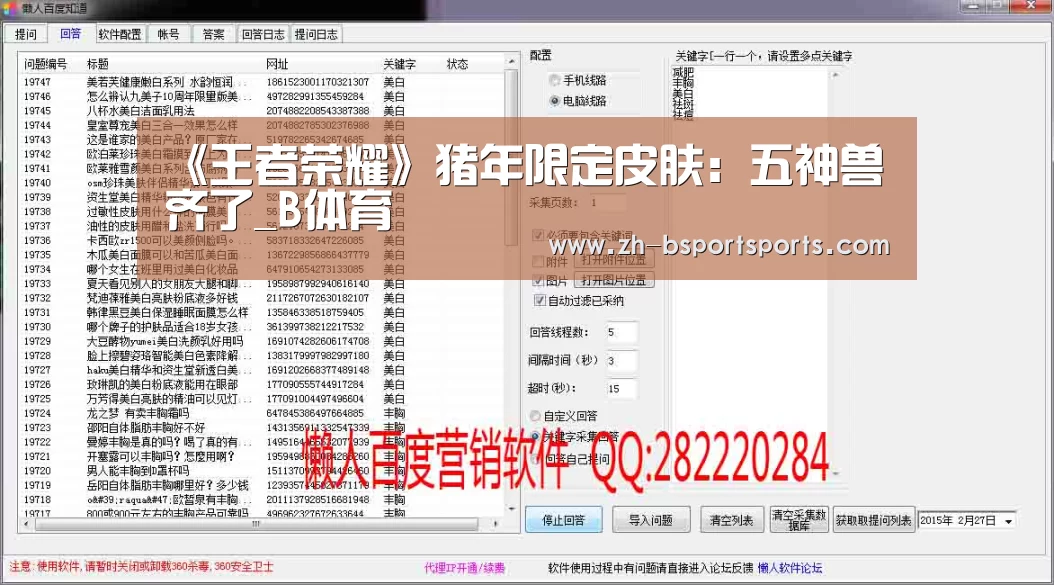Screen dimensions: 1054x585
Task: Click question list scroll-down arrow
Action: tap(512, 509)
